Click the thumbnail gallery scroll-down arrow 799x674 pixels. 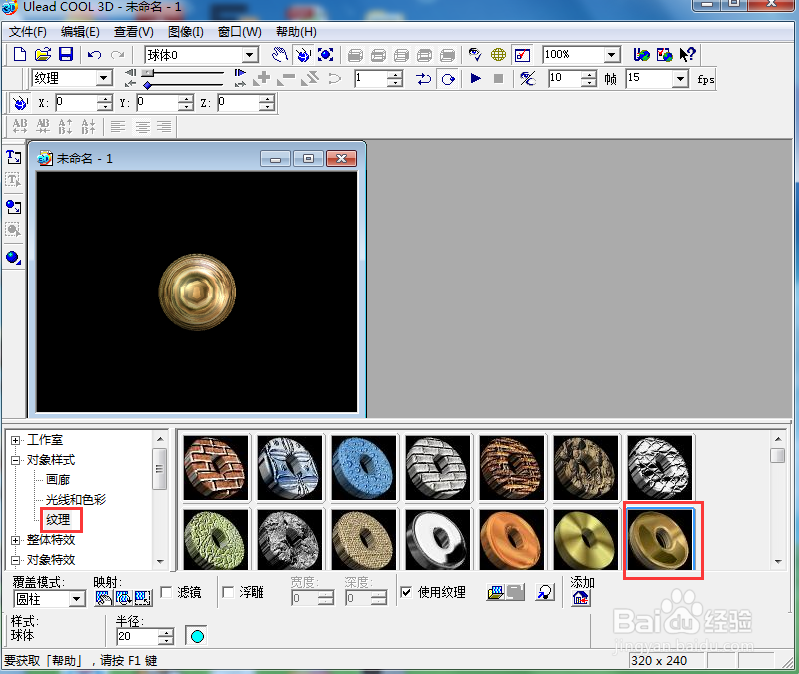click(778, 561)
